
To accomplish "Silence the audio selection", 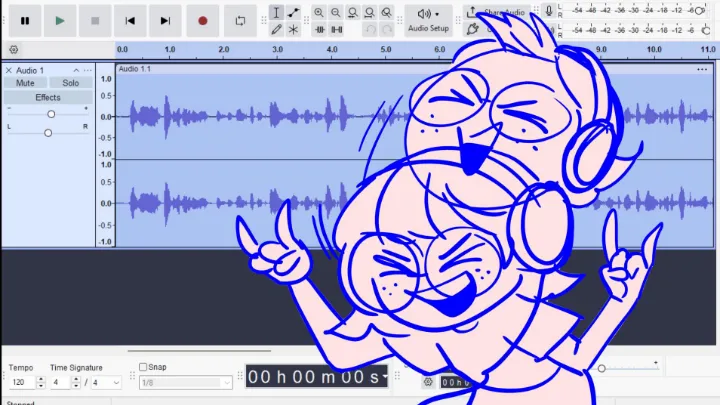I will 337,30.
